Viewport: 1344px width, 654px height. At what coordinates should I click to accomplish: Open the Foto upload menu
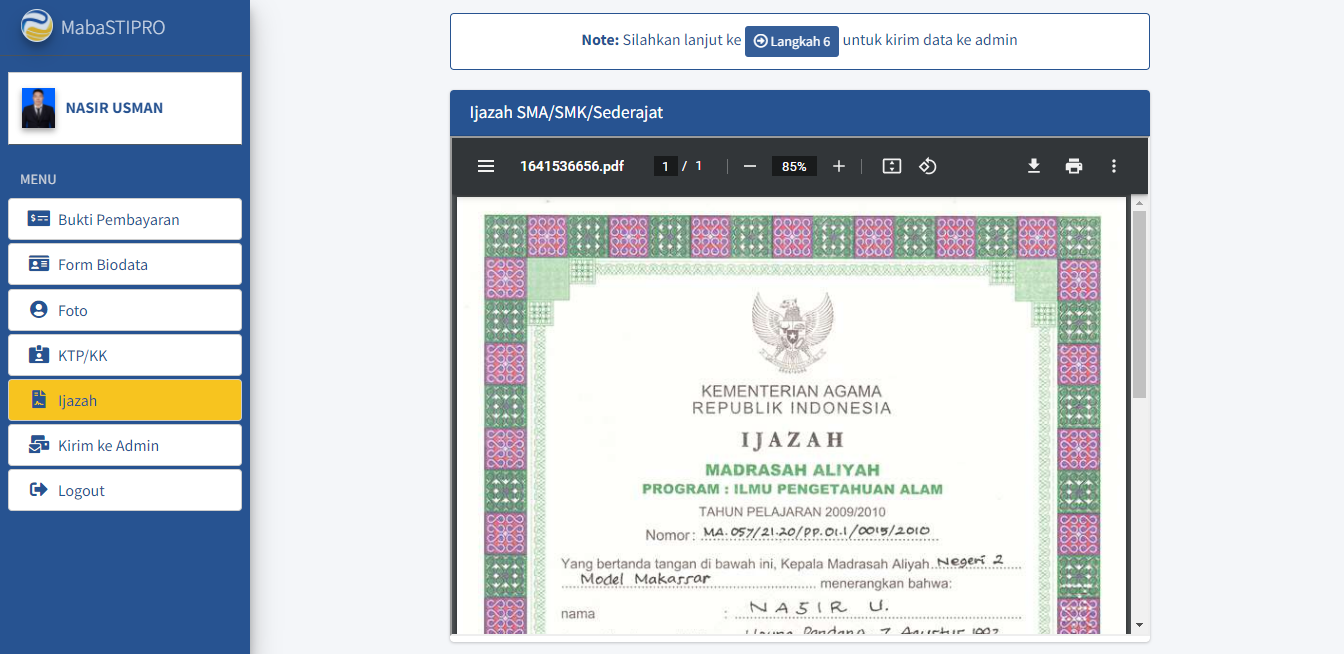pyautogui.click(x=125, y=310)
